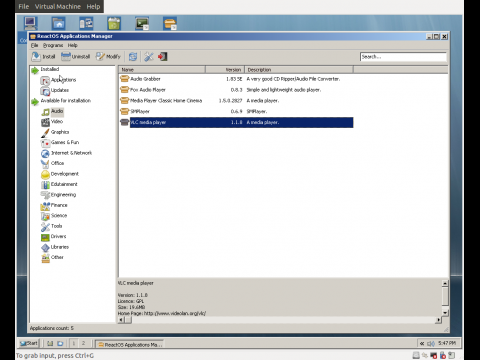The height and width of the screenshot is (360, 480).
Task: Open the File menu of Applications Manager
Action: pos(34,45)
